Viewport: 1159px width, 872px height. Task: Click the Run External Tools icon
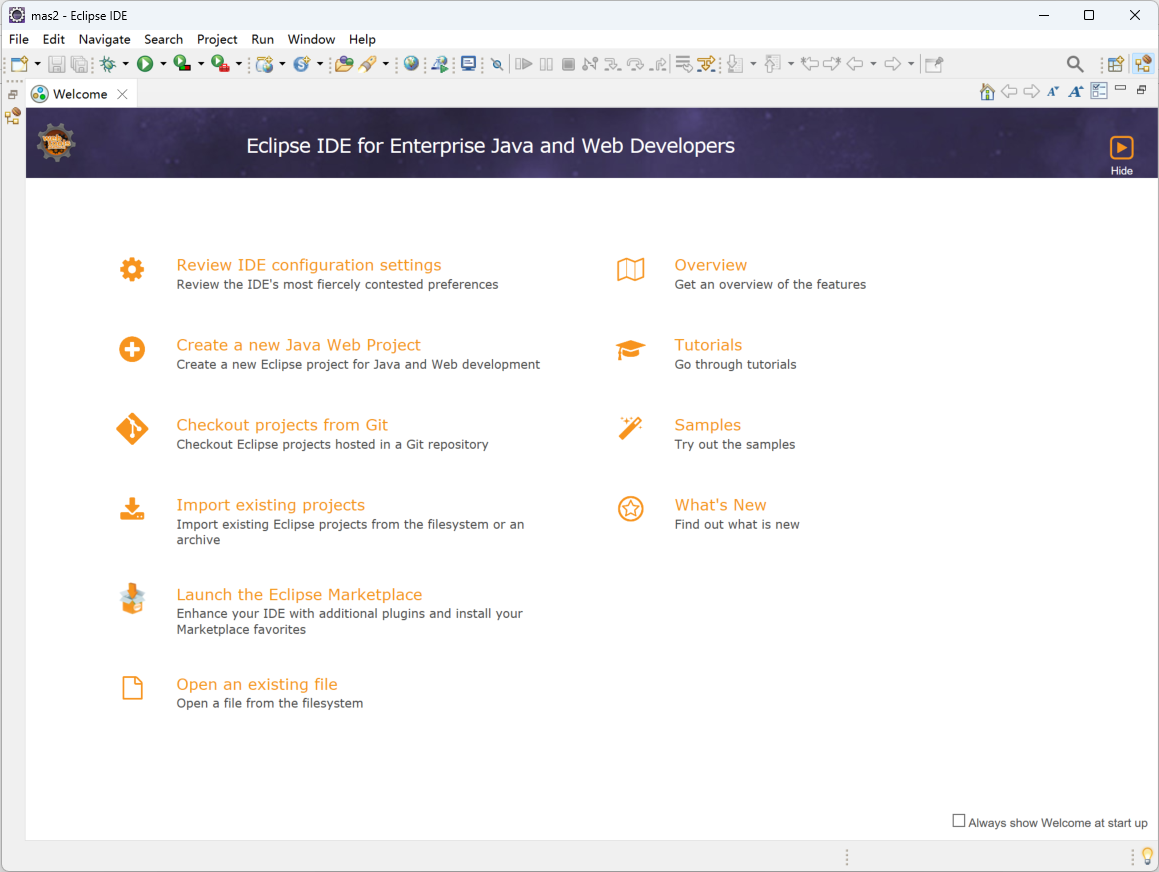tap(220, 64)
